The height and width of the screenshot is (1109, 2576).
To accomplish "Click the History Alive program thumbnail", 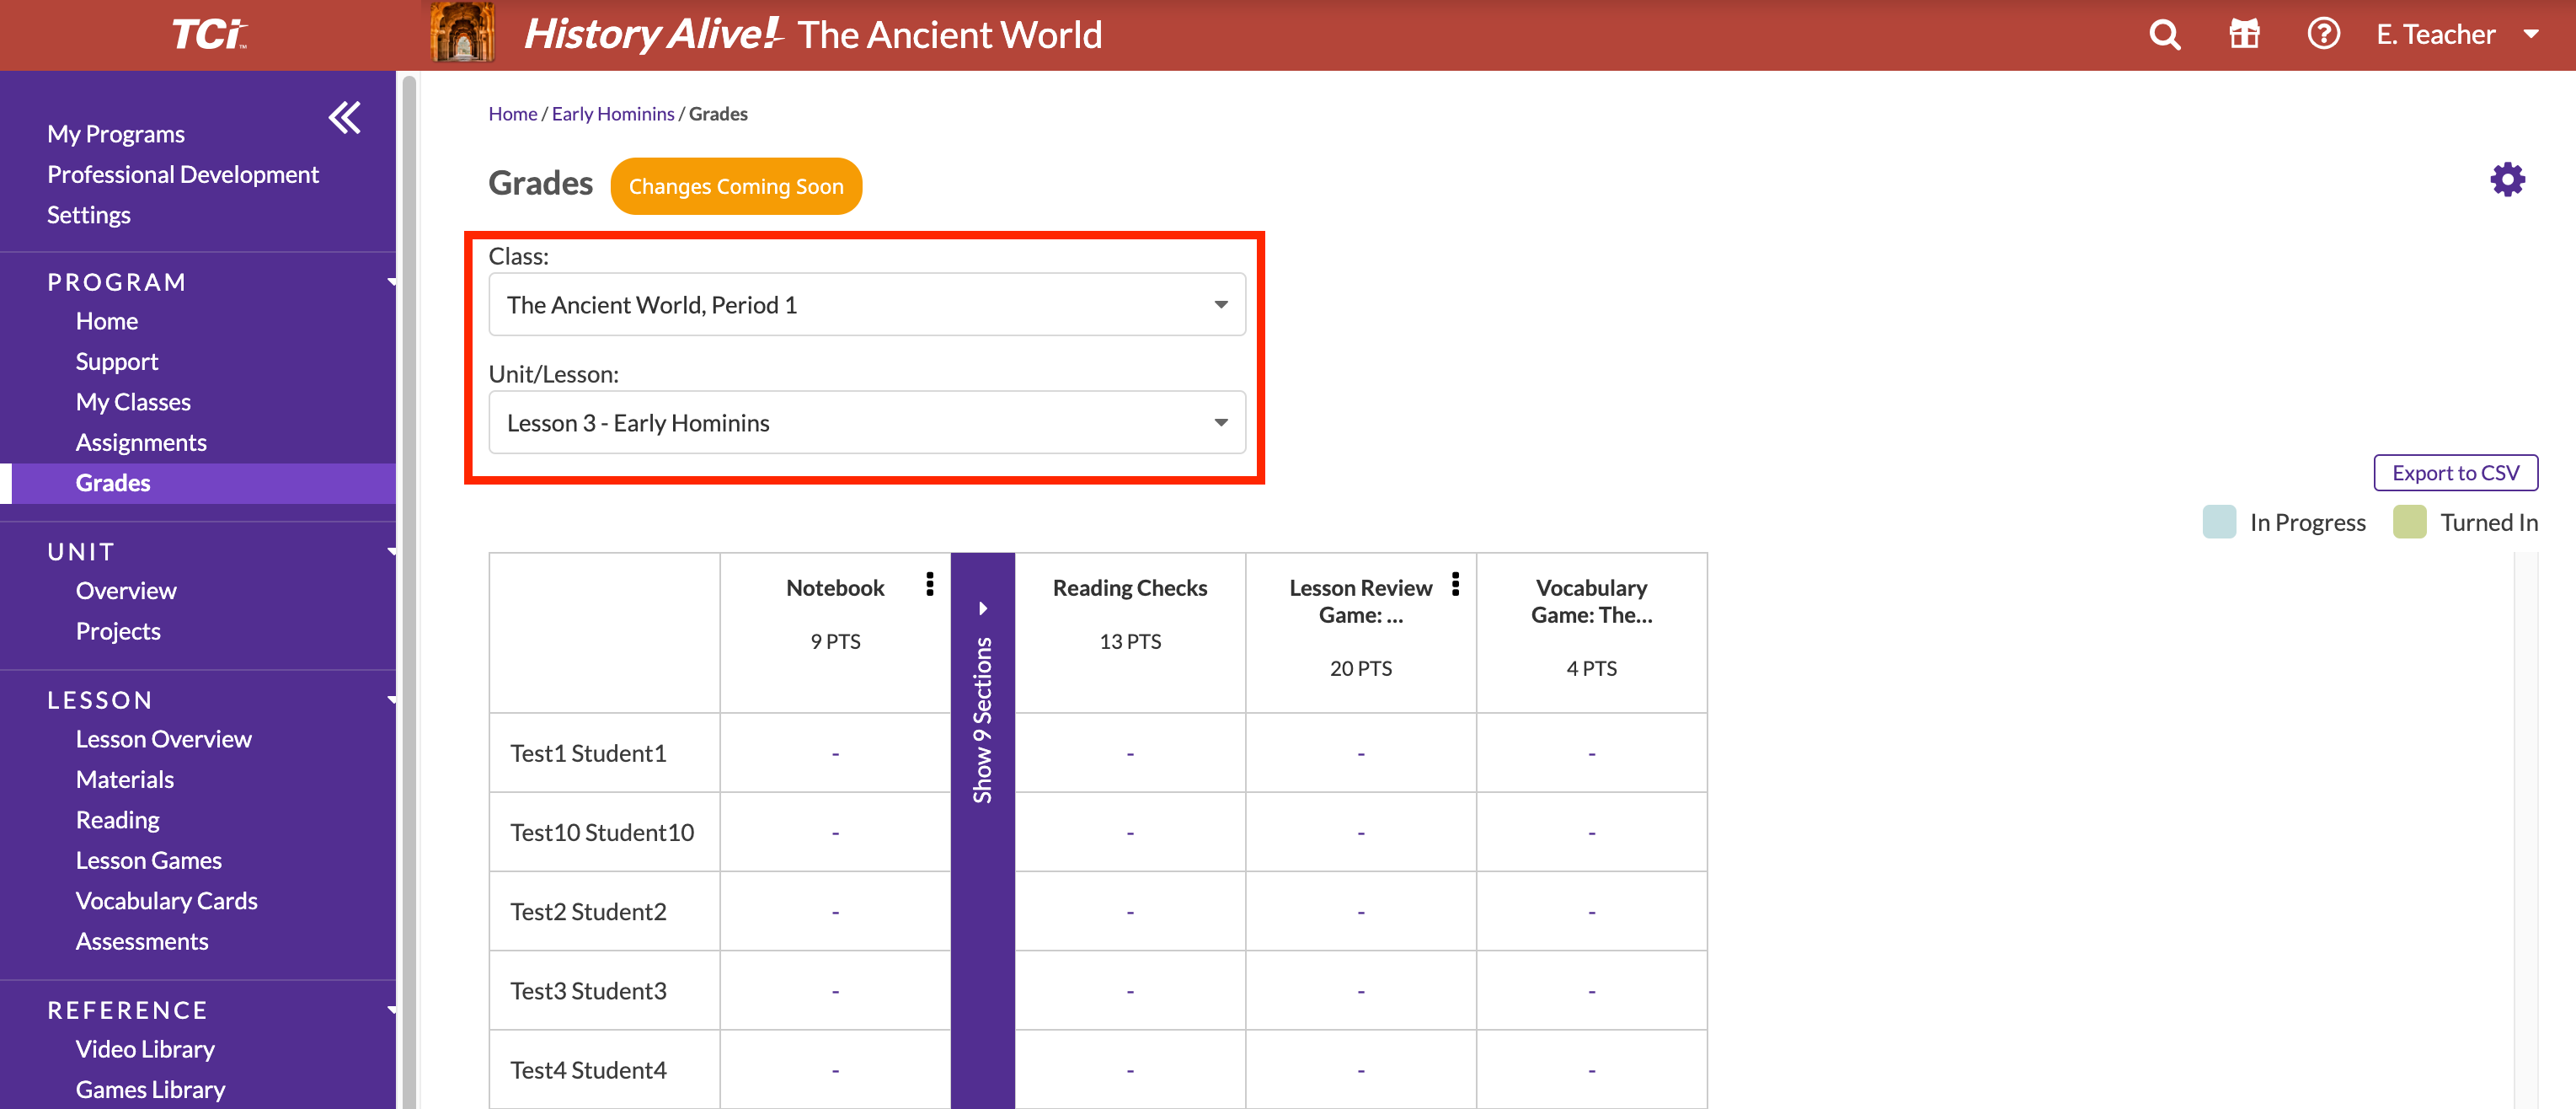I will point(462,33).
